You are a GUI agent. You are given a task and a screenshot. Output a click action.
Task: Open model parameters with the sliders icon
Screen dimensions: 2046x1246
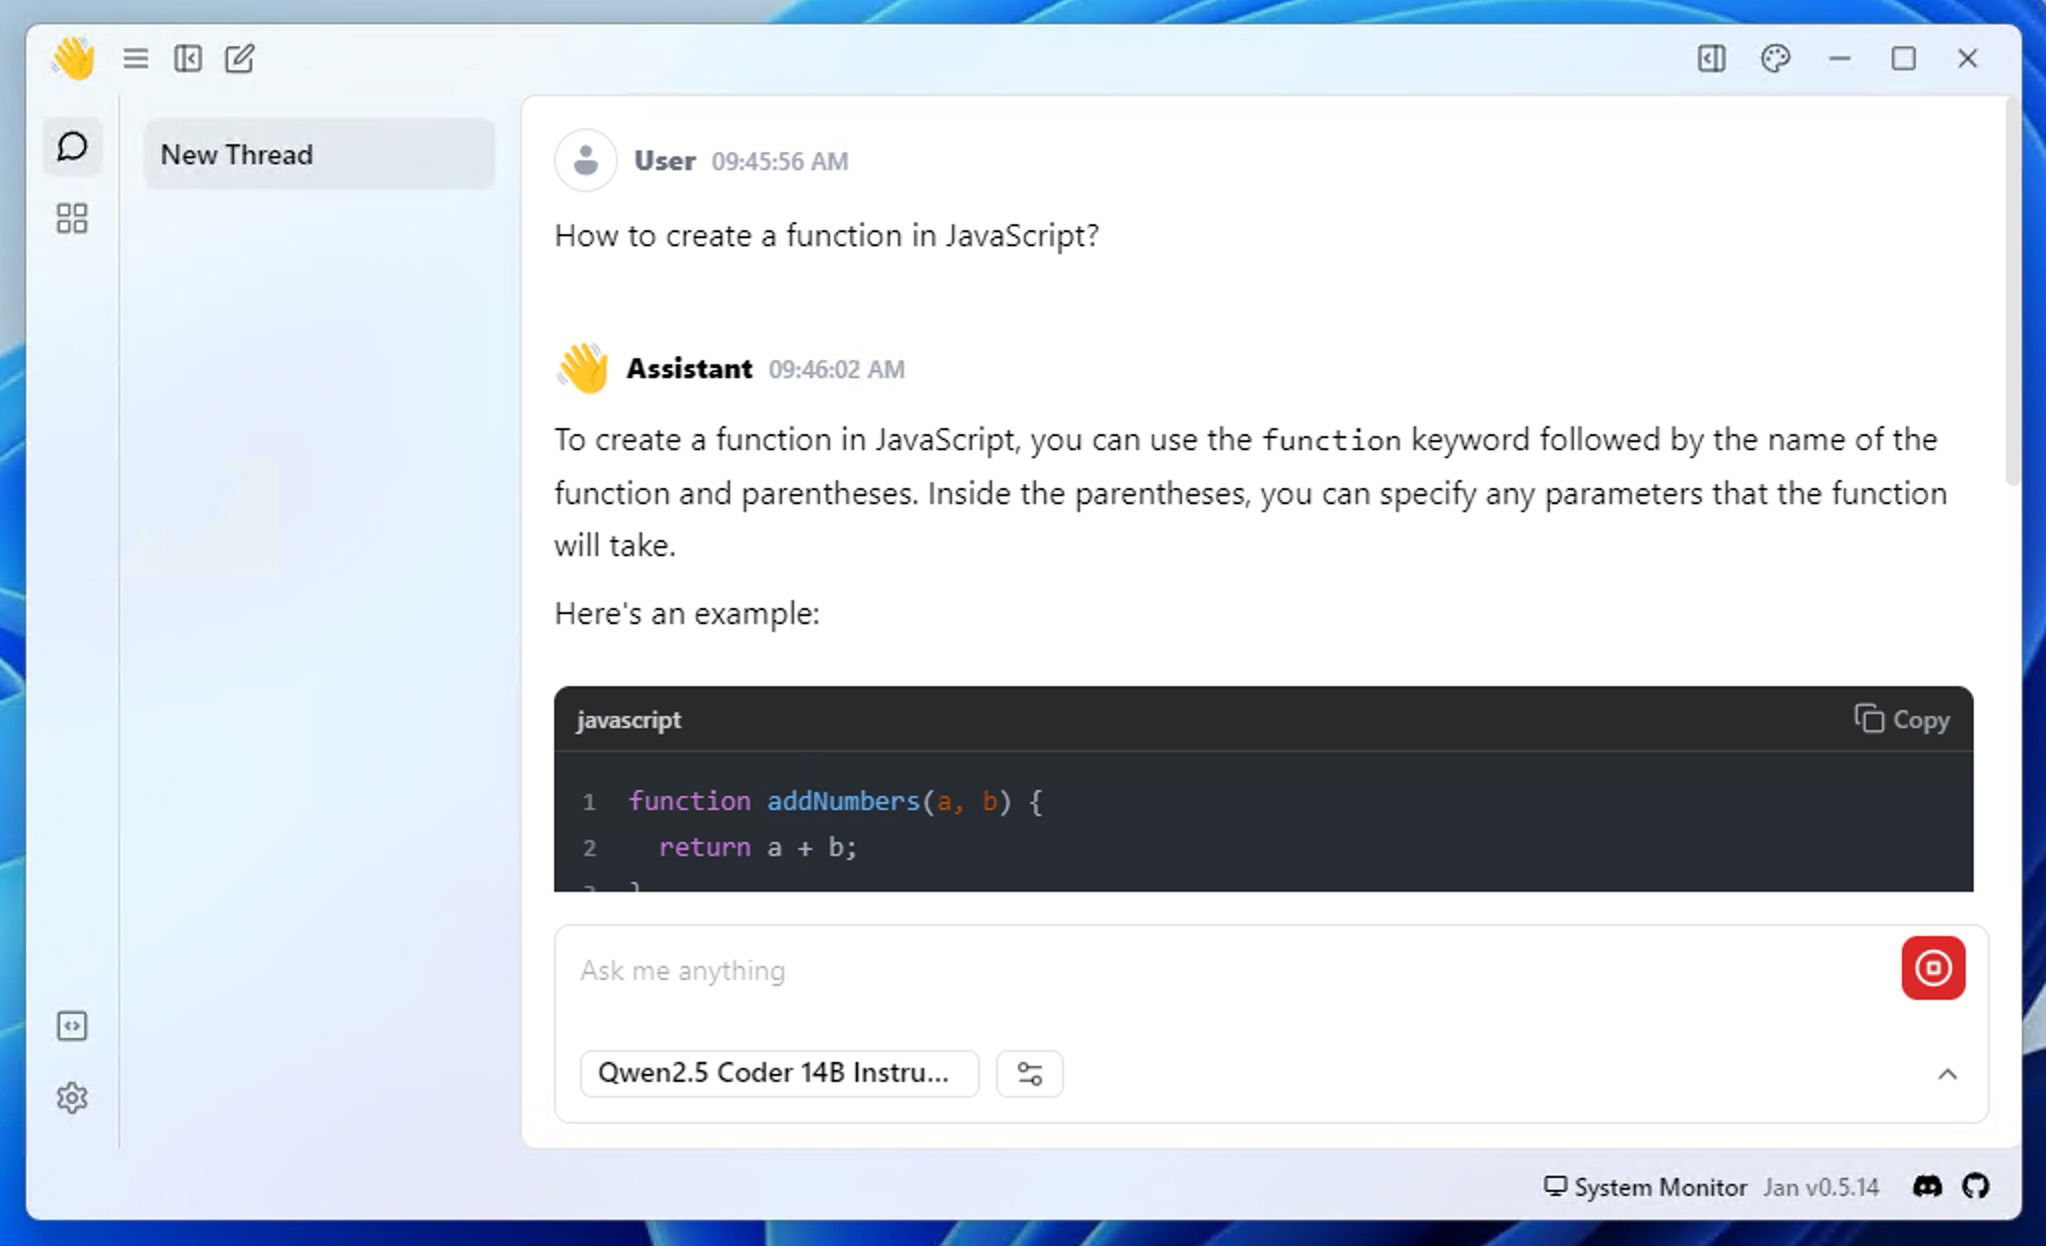pos(1030,1073)
